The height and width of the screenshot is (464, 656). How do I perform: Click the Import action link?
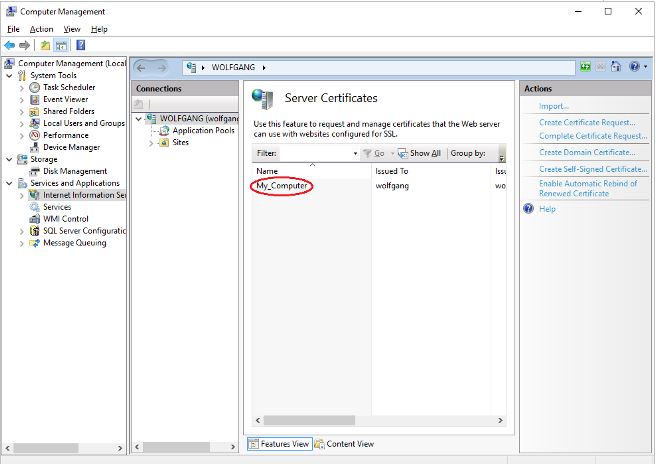click(x=554, y=106)
